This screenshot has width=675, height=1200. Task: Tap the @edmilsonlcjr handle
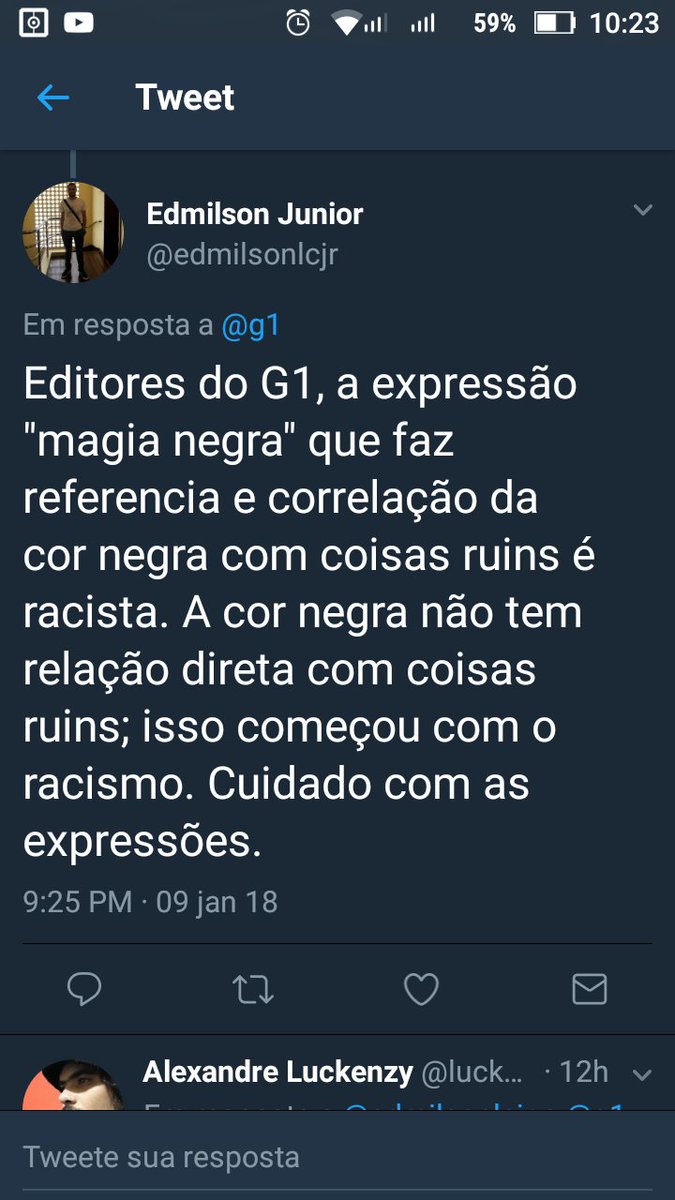pyautogui.click(x=242, y=255)
